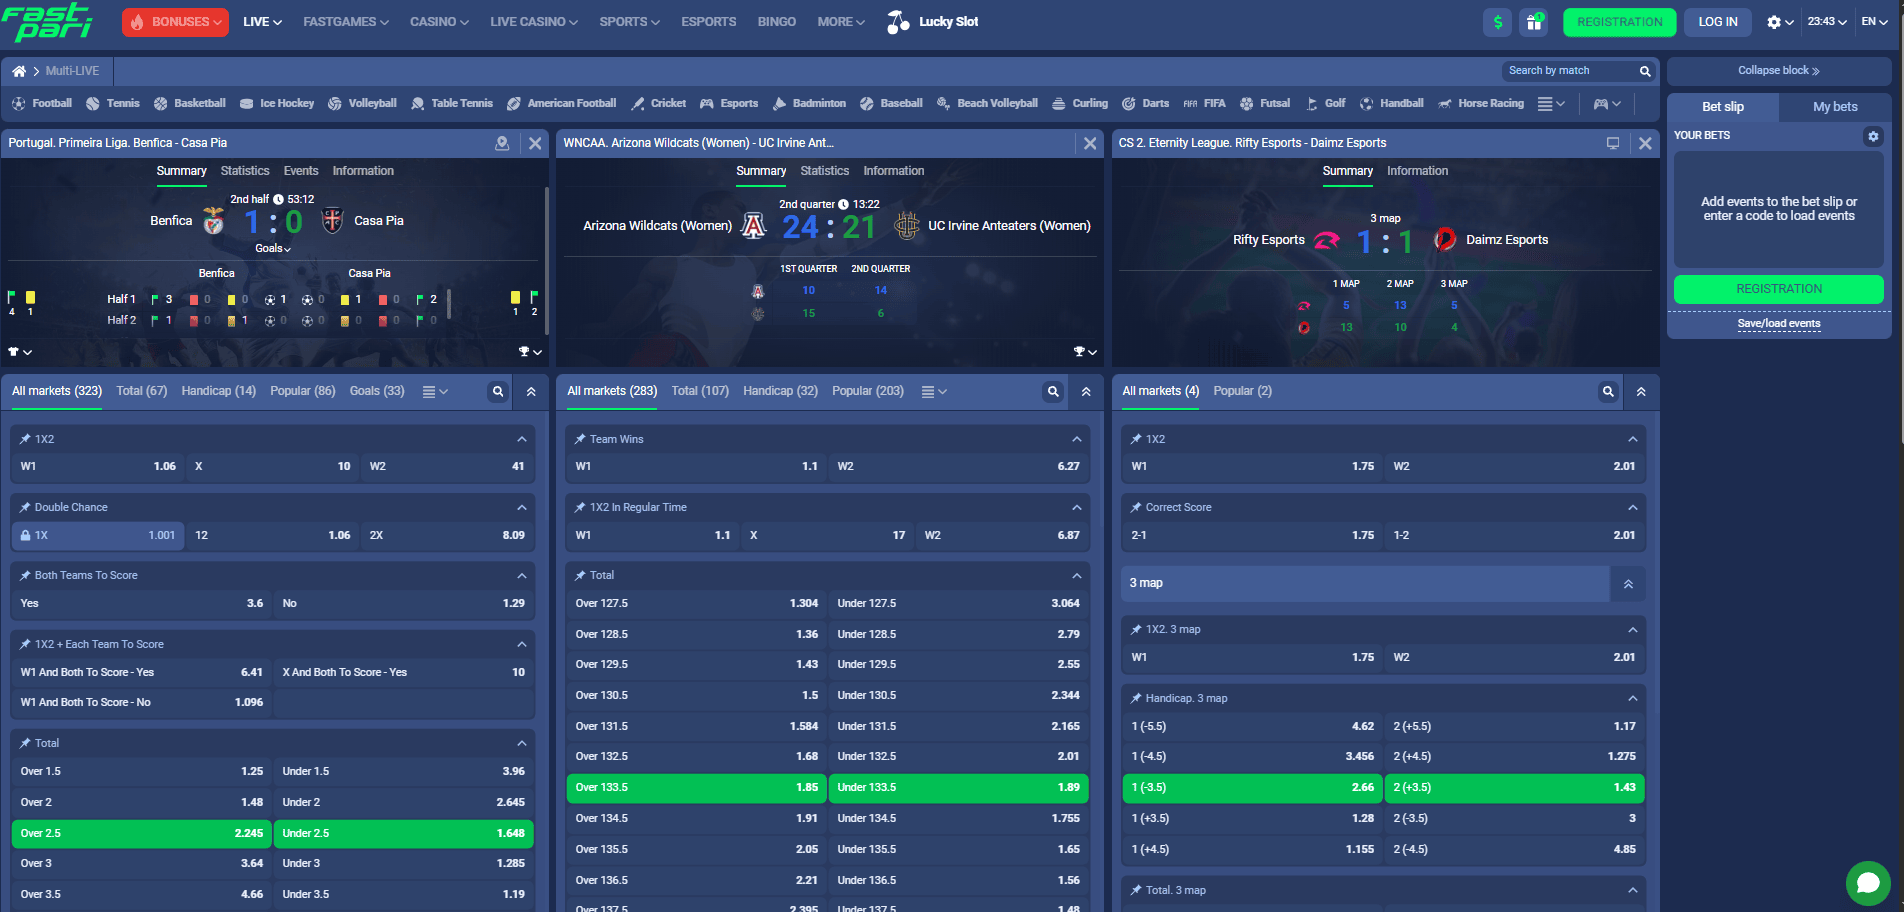This screenshot has width=1904, height=912.
Task: Select the Ice Hockey sport icon
Action: tap(245, 103)
